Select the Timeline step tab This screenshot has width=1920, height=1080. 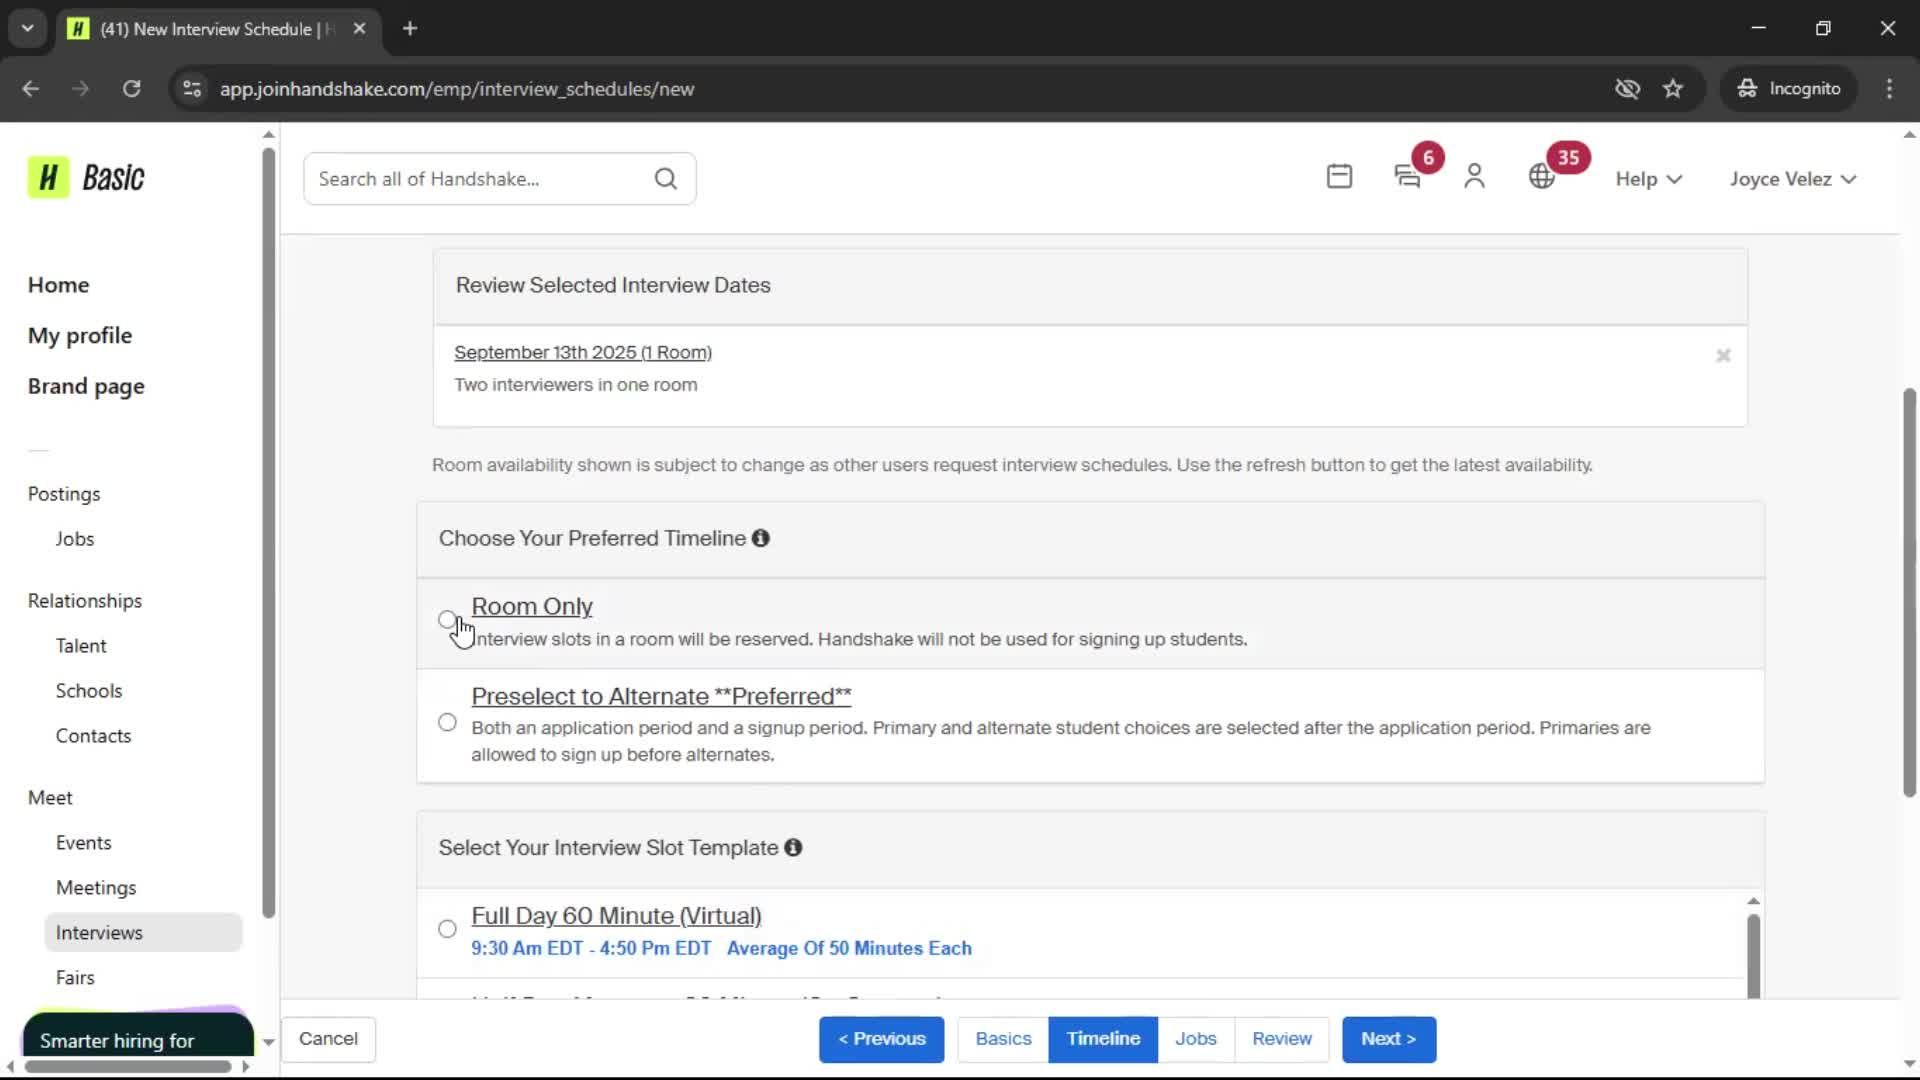[x=1103, y=1039]
